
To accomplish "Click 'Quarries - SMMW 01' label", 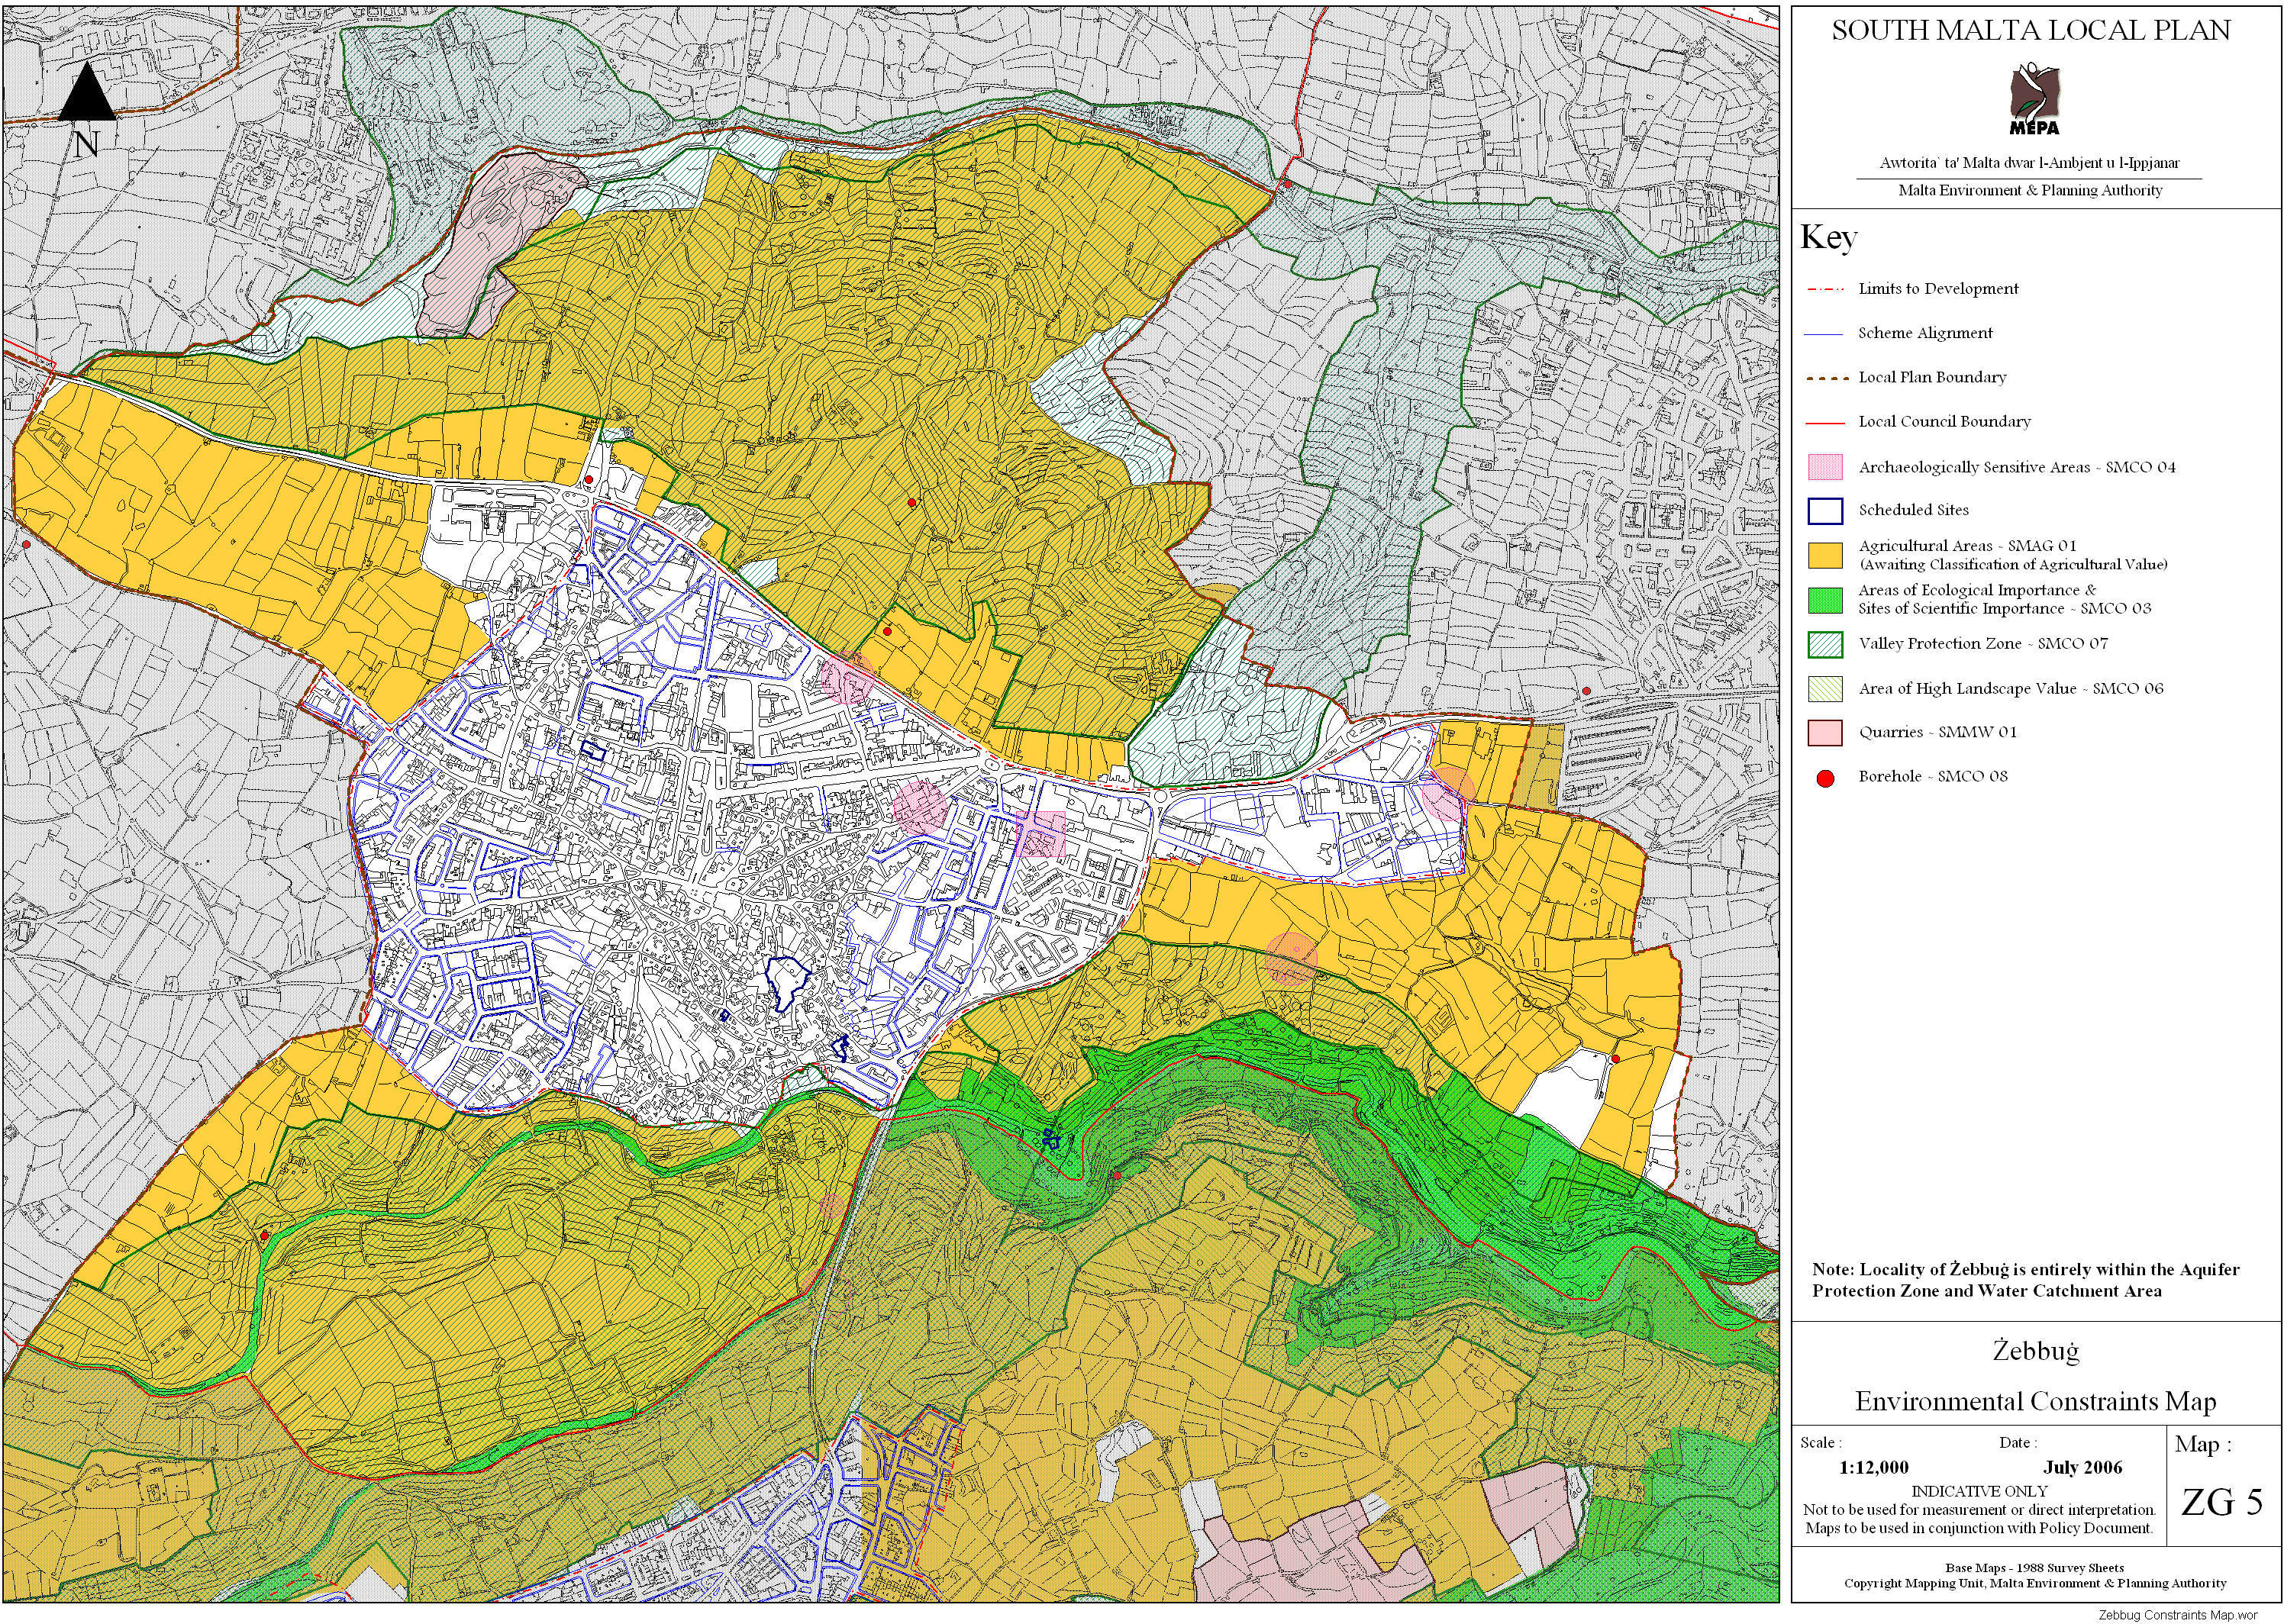I will click(x=1937, y=732).
